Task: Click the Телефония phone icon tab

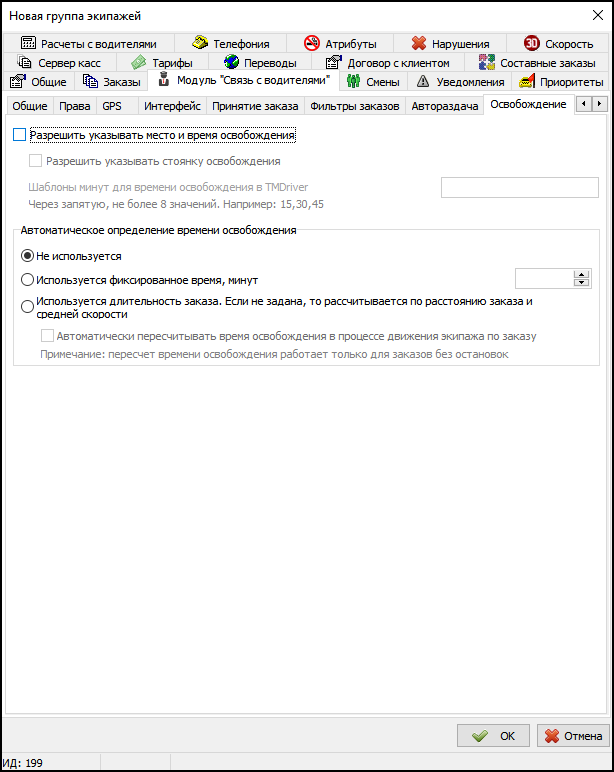Action: click(x=200, y=44)
